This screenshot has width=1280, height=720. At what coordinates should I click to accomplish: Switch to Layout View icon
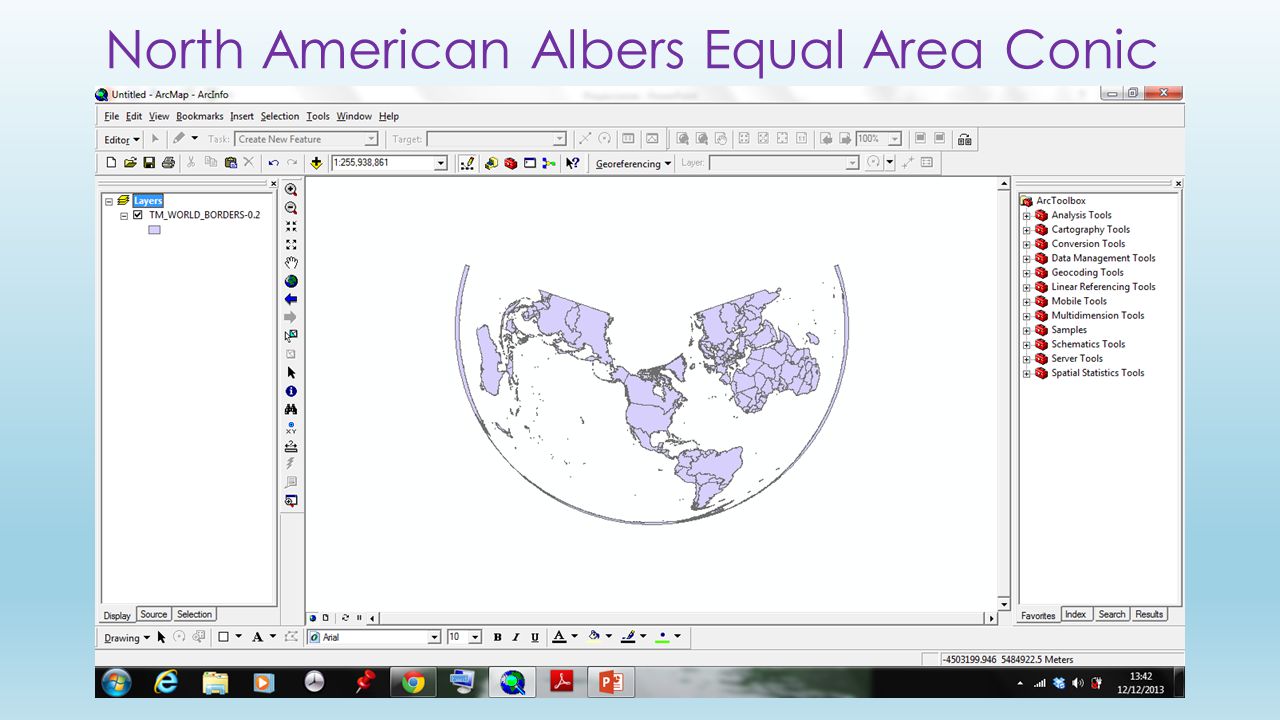click(326, 618)
